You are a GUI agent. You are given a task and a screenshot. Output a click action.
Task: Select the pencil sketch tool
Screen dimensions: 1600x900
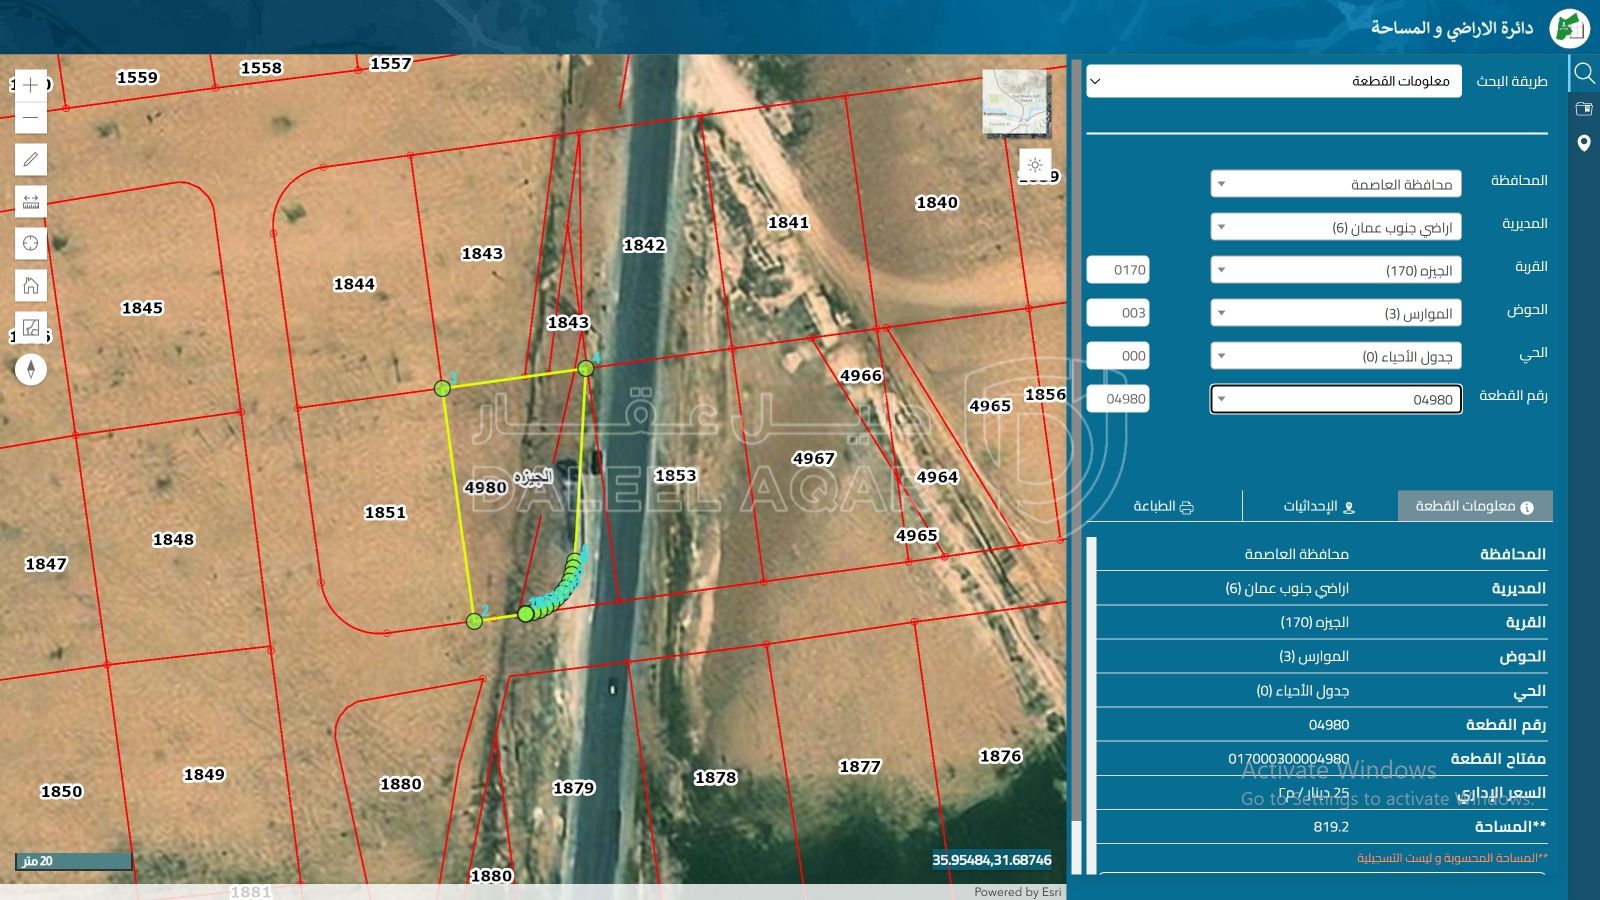coord(31,160)
